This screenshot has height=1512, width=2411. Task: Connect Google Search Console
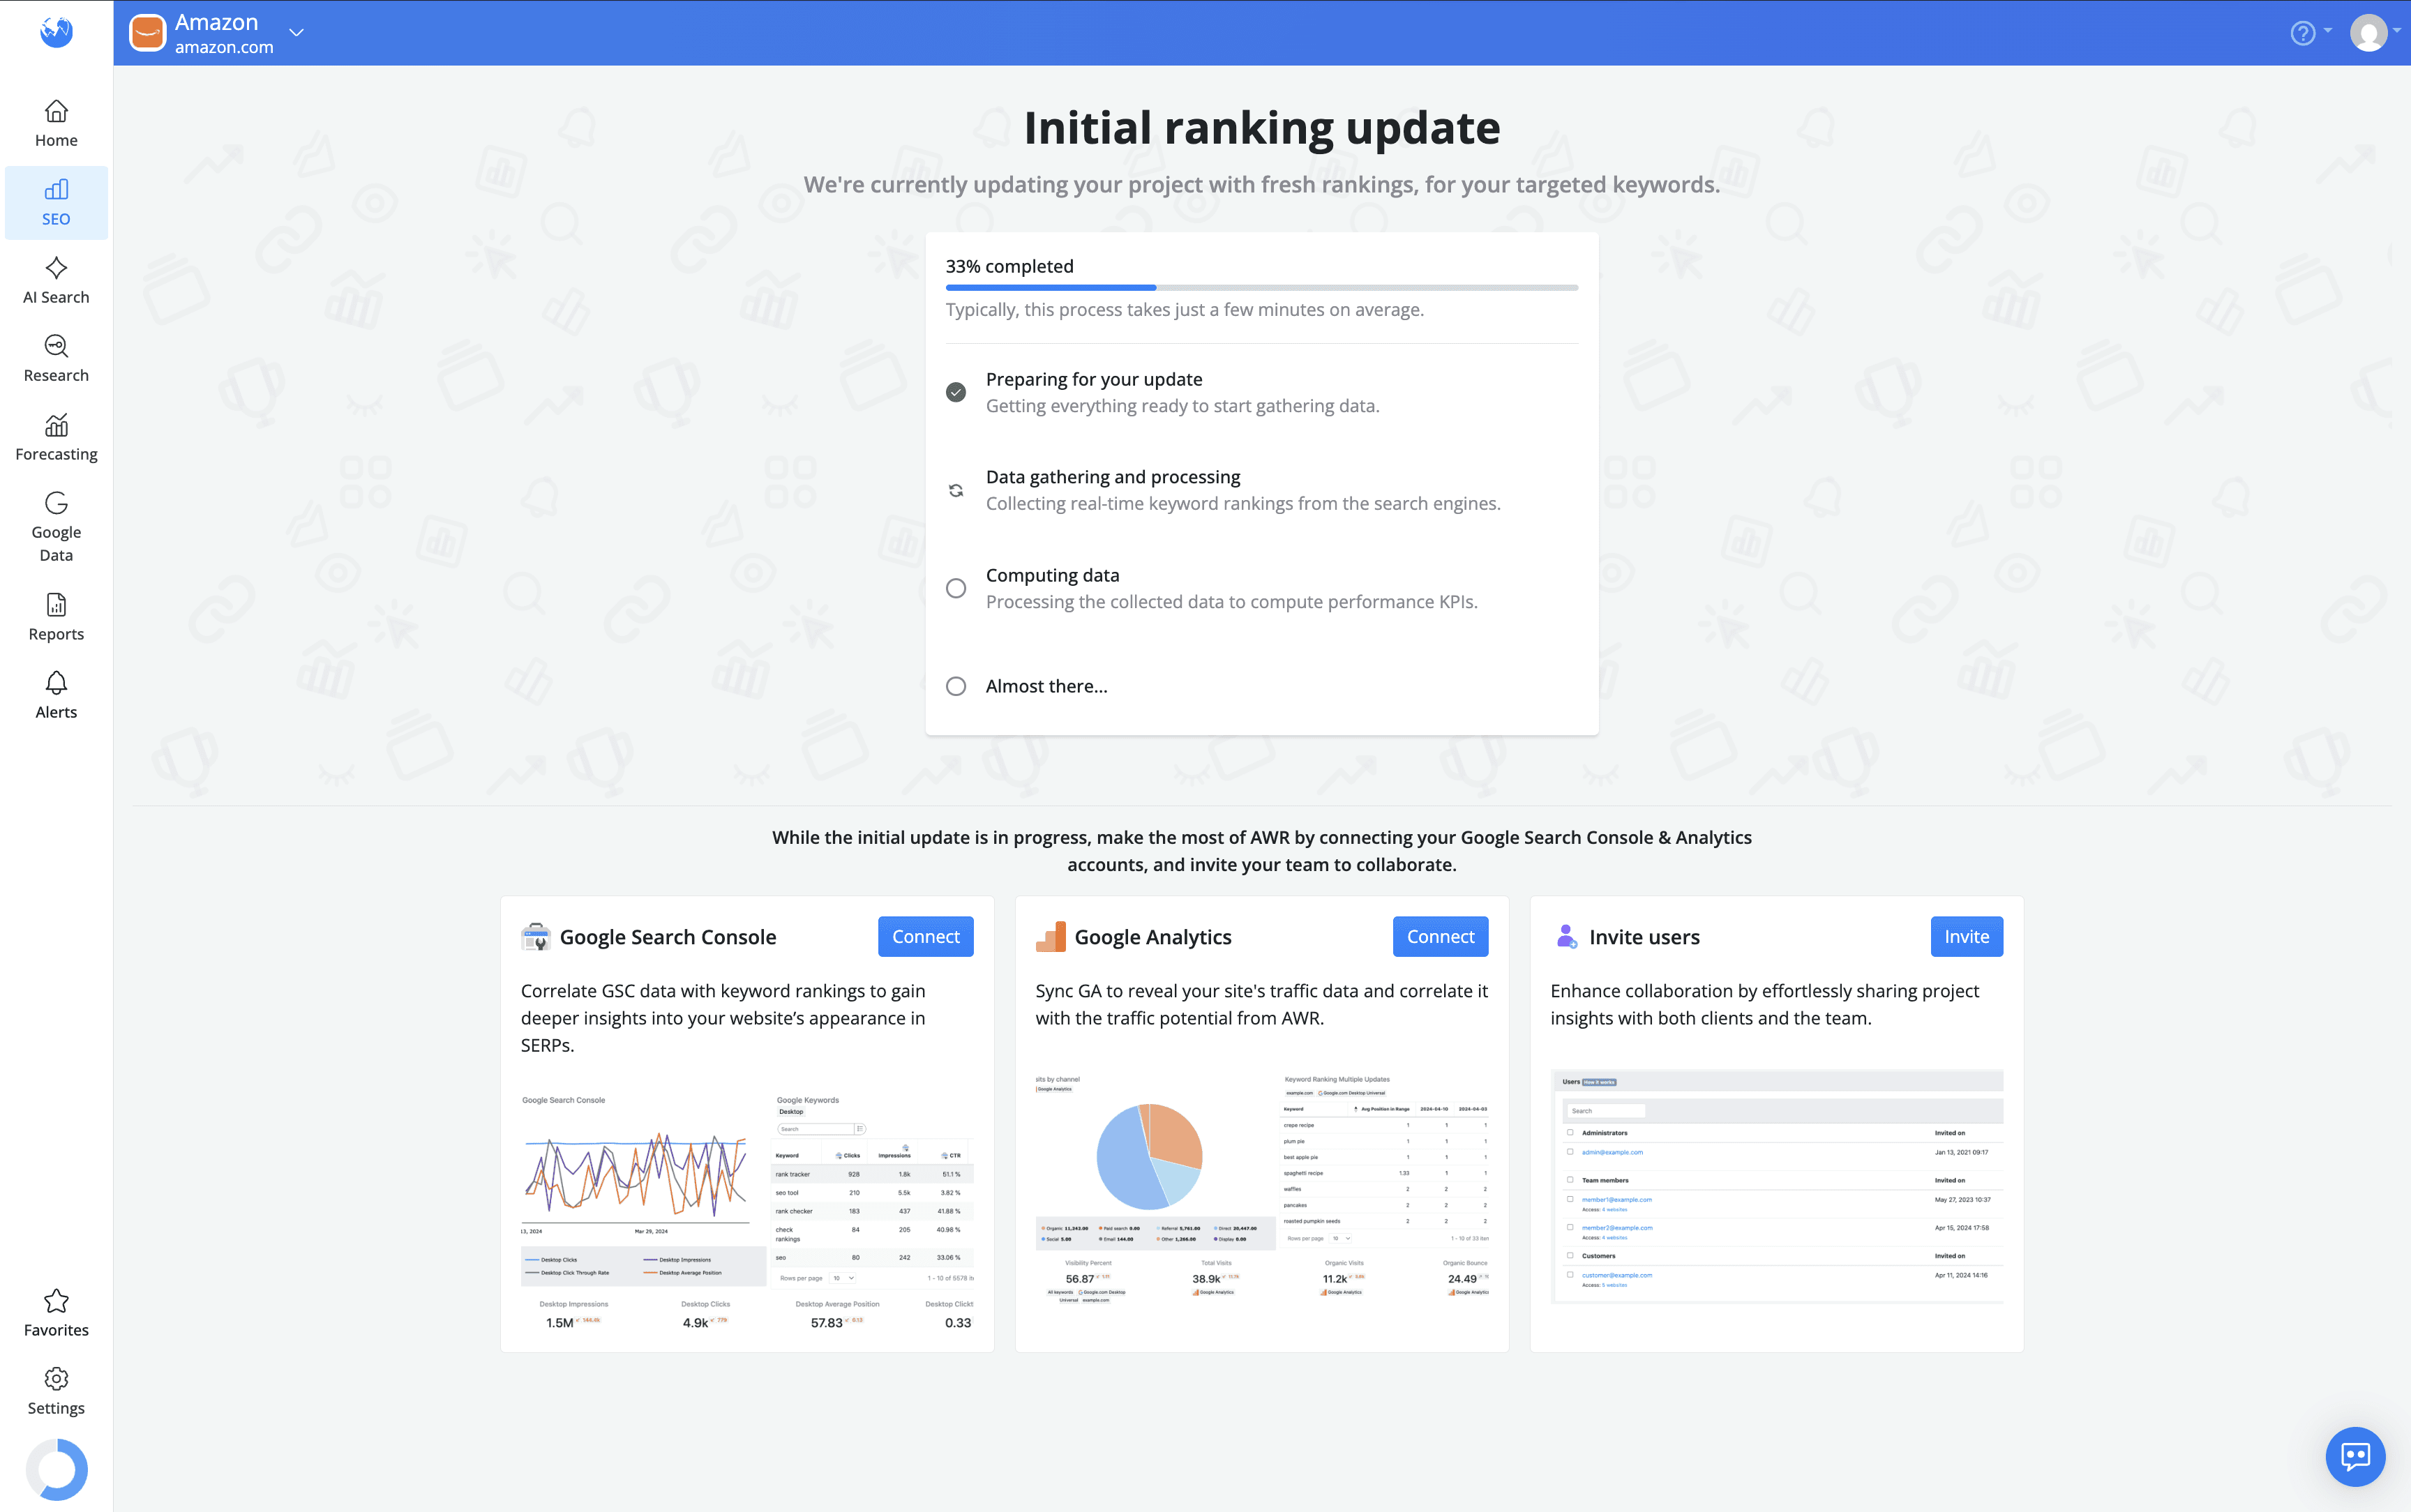point(925,936)
